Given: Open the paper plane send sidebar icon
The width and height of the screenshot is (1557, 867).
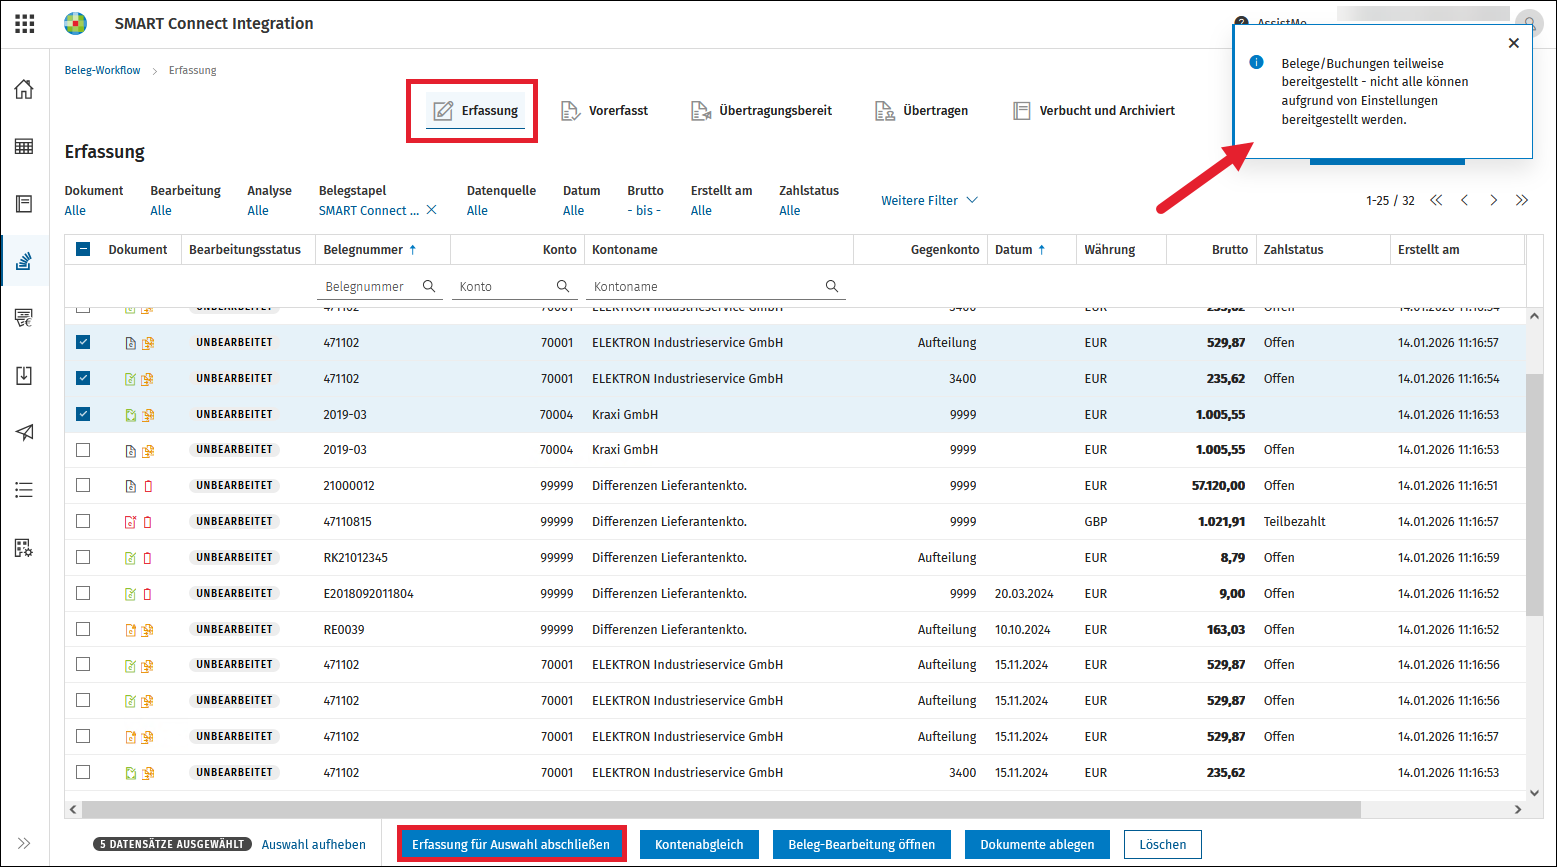Looking at the screenshot, I should pyautogui.click(x=24, y=432).
